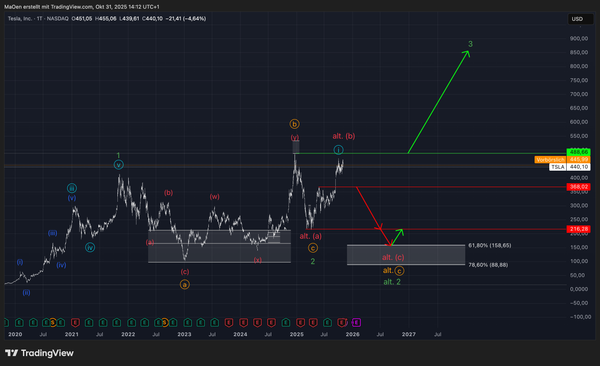This screenshot has height=366, width=600.
Task: Select the orange split marker in 2020
Action: click(52, 323)
